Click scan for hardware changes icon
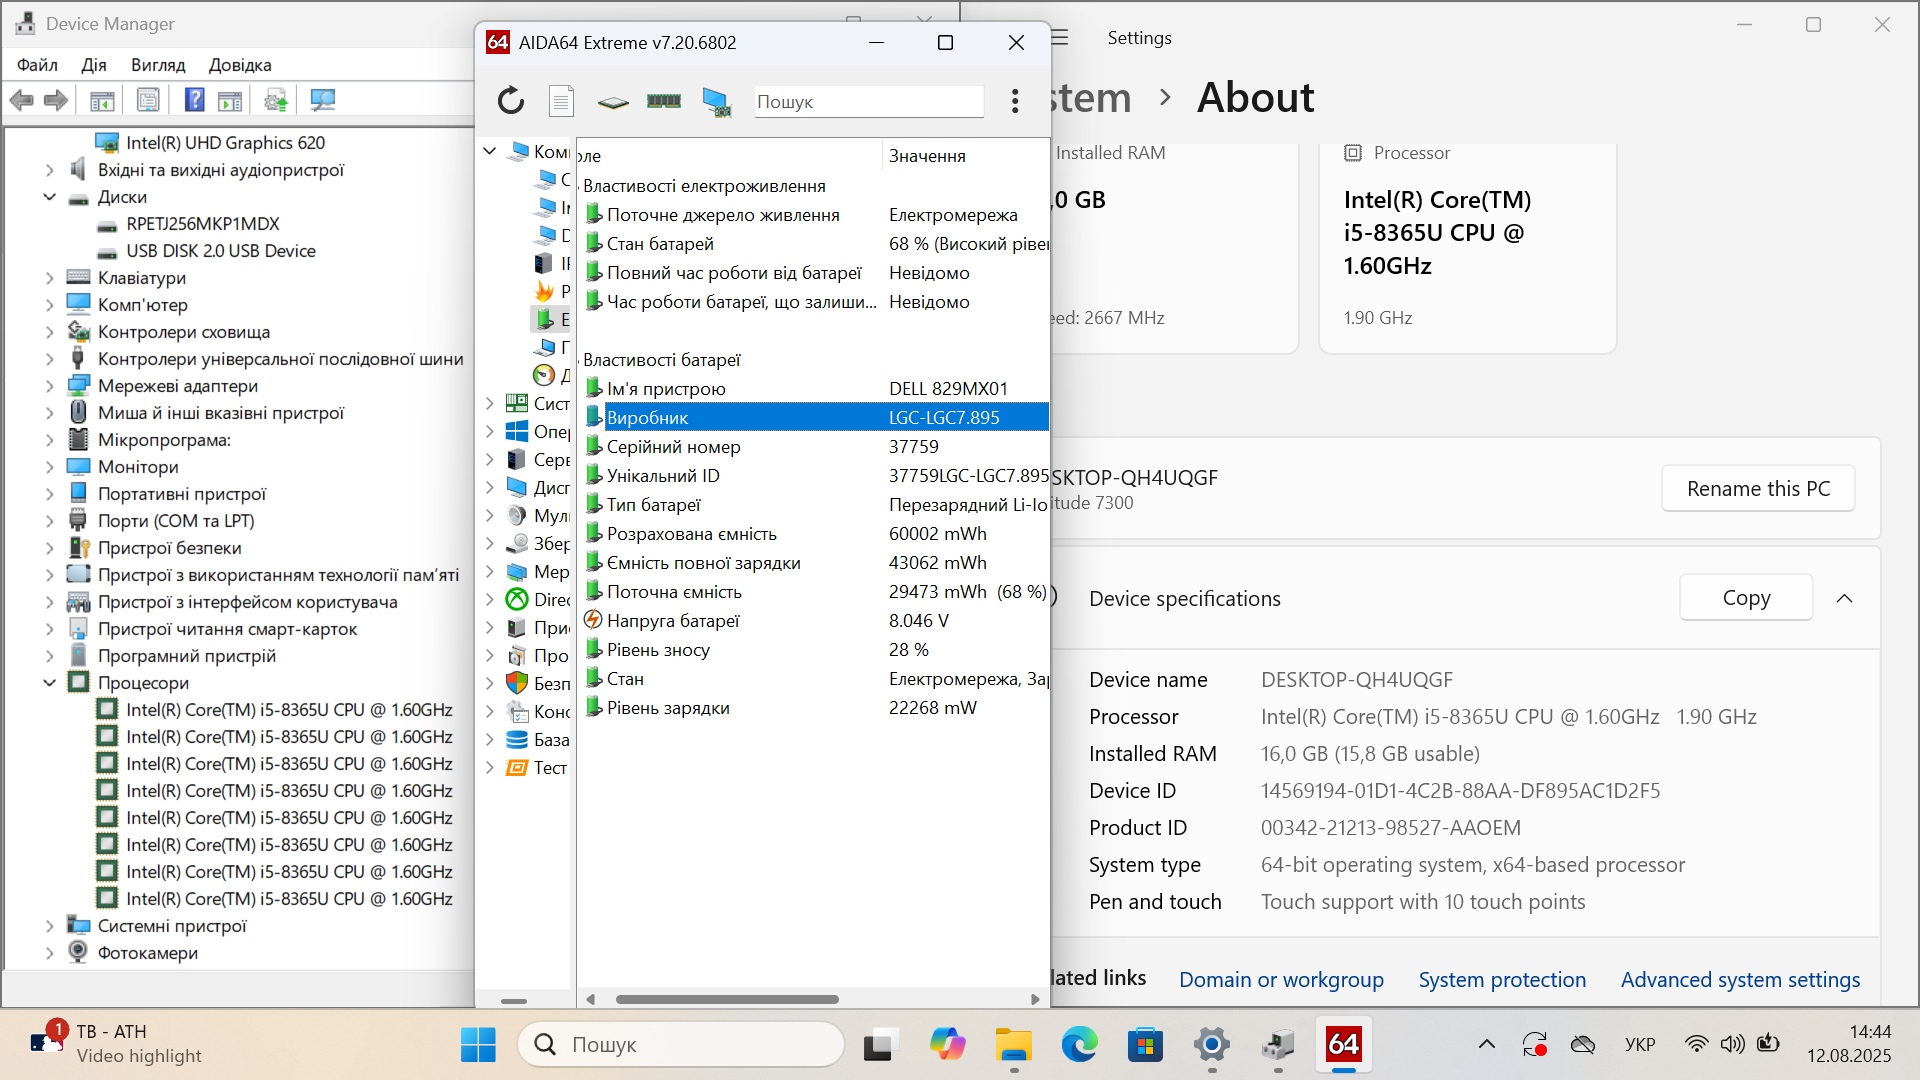Viewport: 1920px width, 1080px height. tap(322, 100)
